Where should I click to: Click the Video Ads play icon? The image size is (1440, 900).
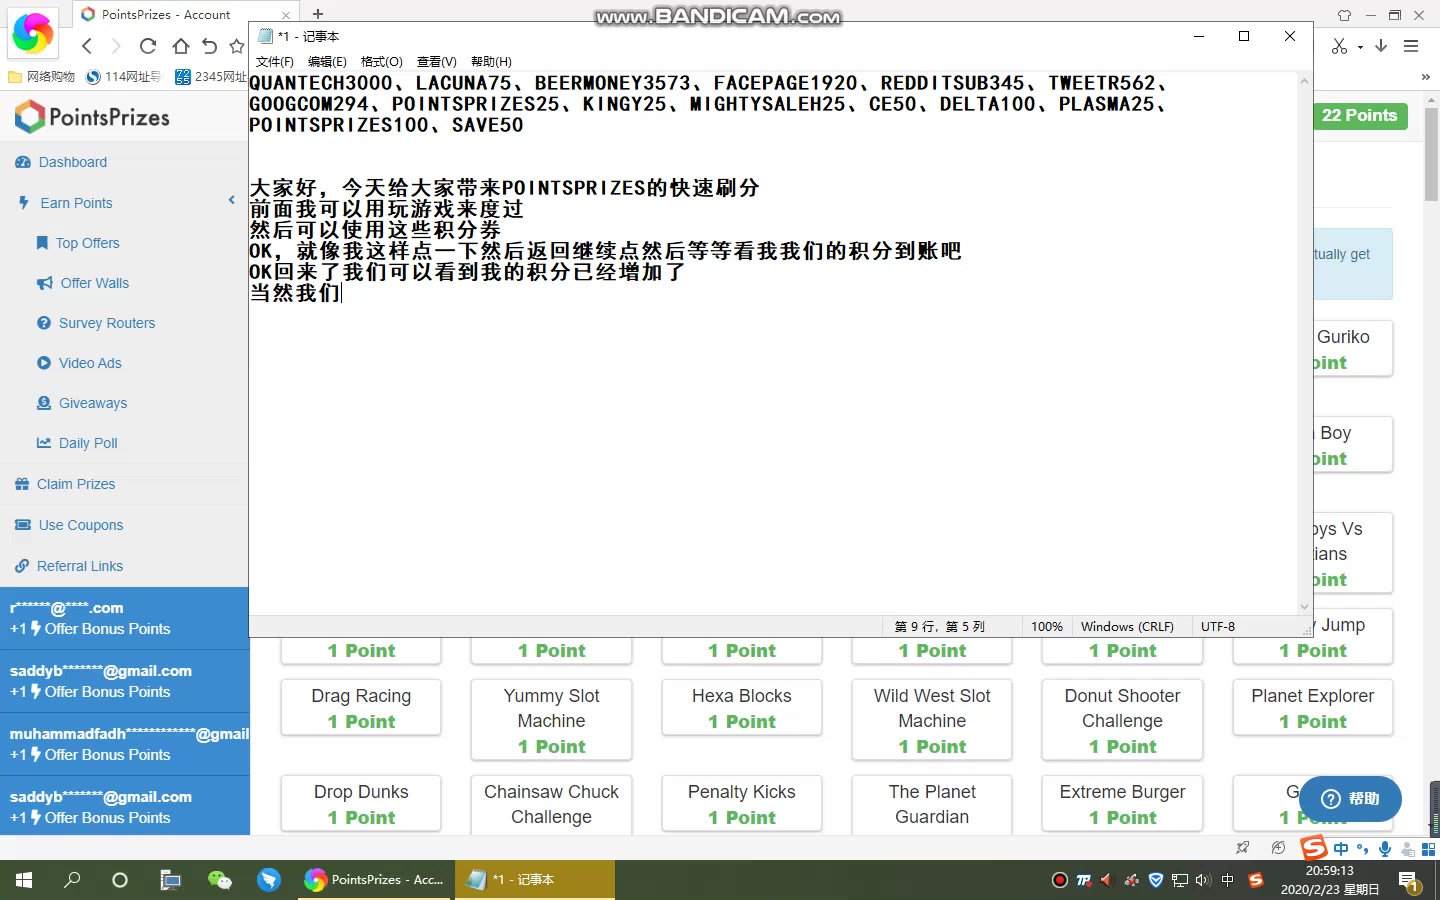click(x=44, y=363)
